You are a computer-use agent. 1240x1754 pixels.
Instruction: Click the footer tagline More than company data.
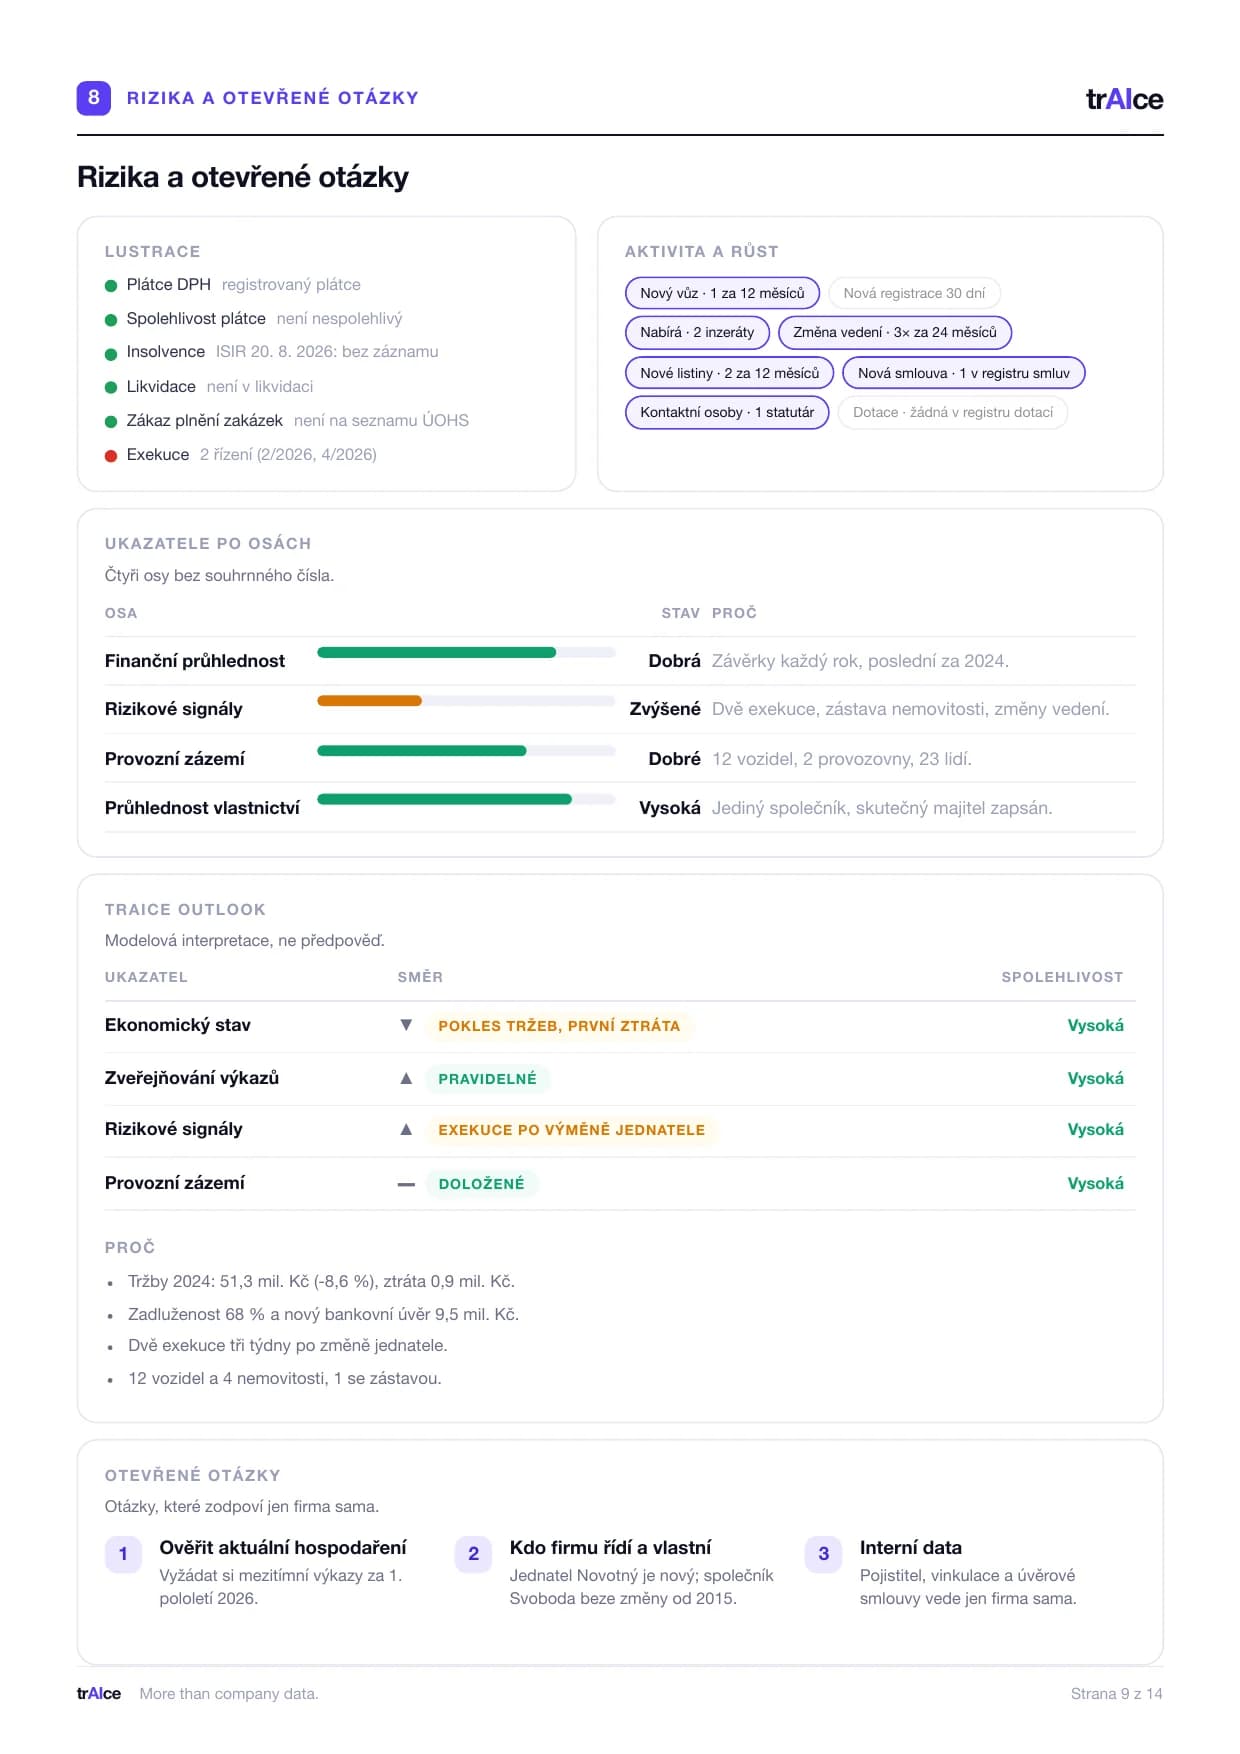(x=229, y=1694)
